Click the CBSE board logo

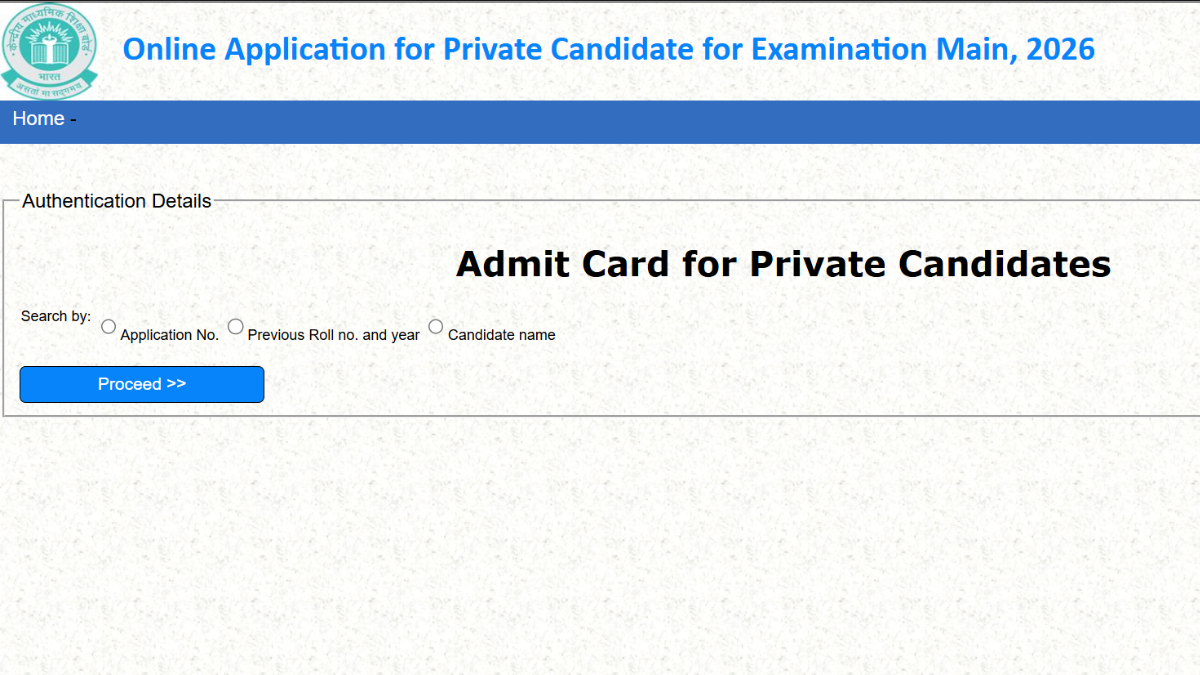click(x=49, y=51)
